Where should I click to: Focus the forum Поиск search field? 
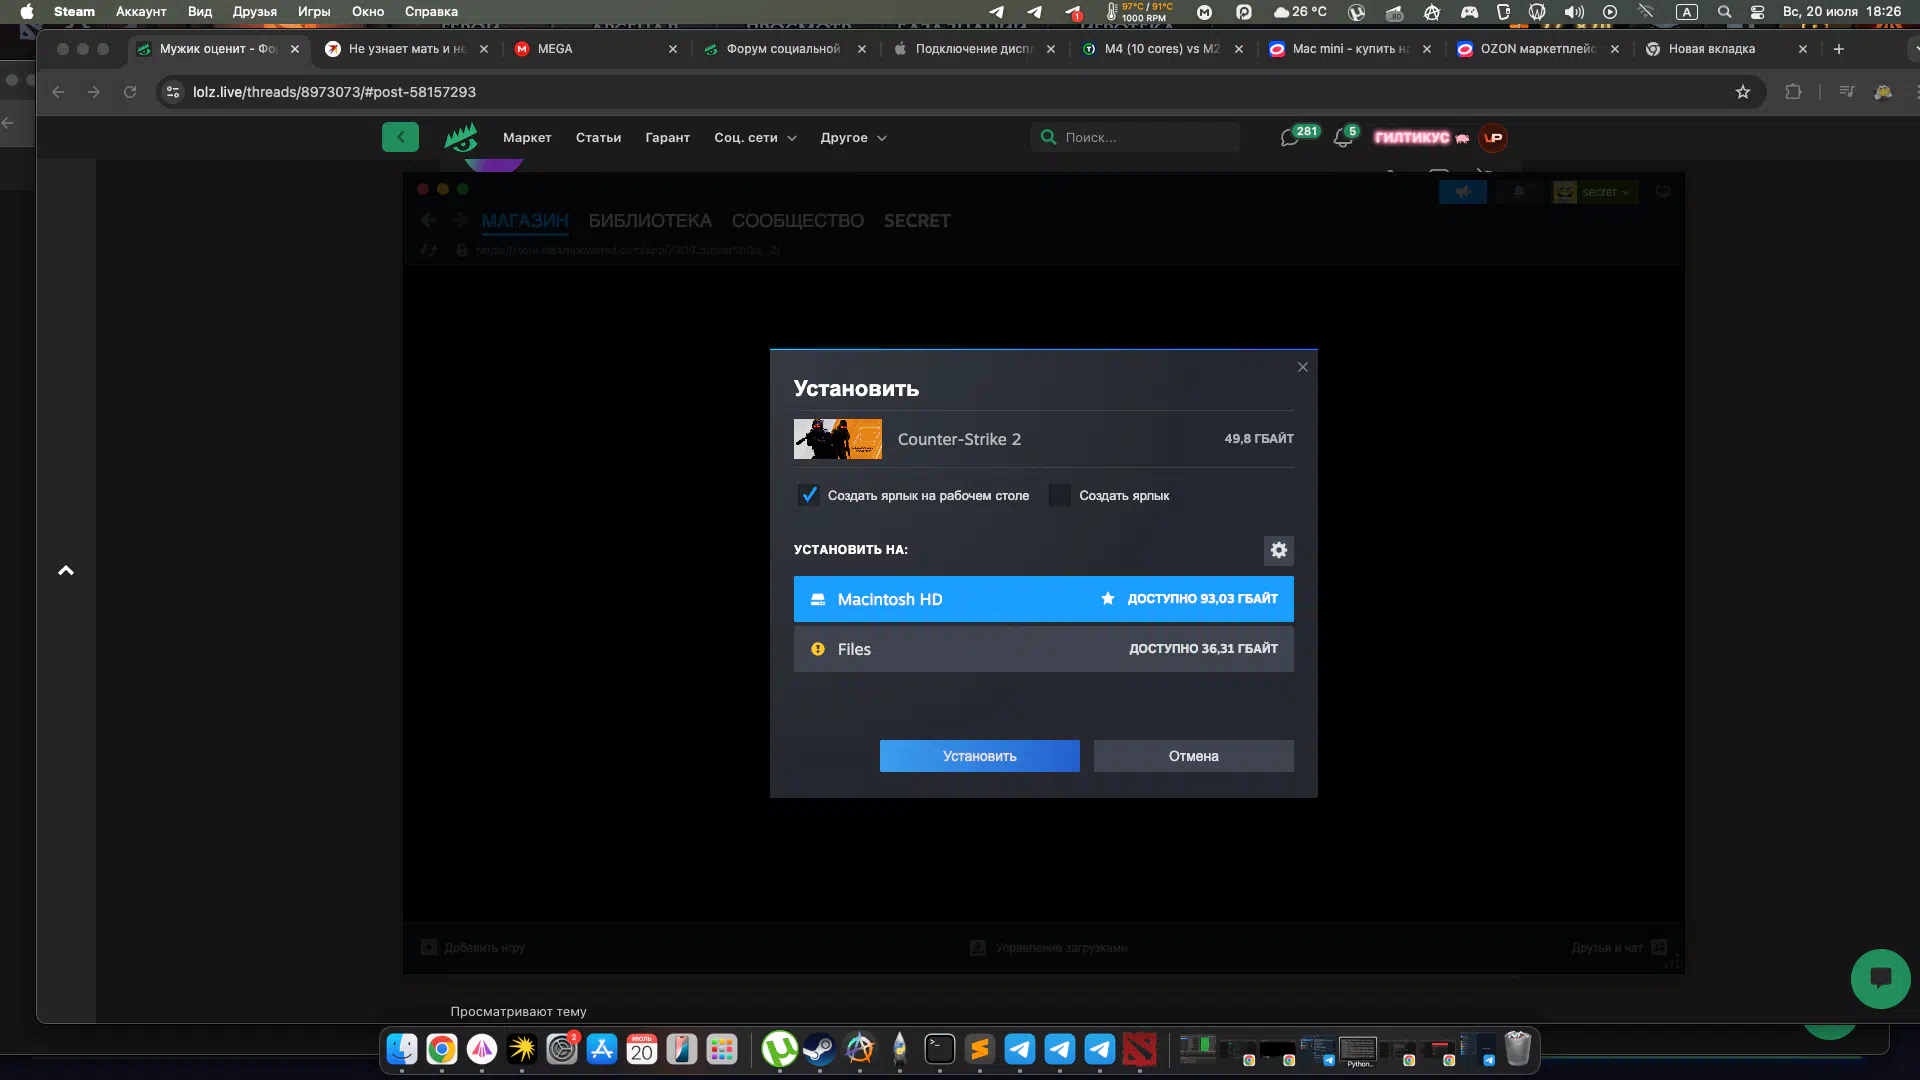pyautogui.click(x=1135, y=137)
